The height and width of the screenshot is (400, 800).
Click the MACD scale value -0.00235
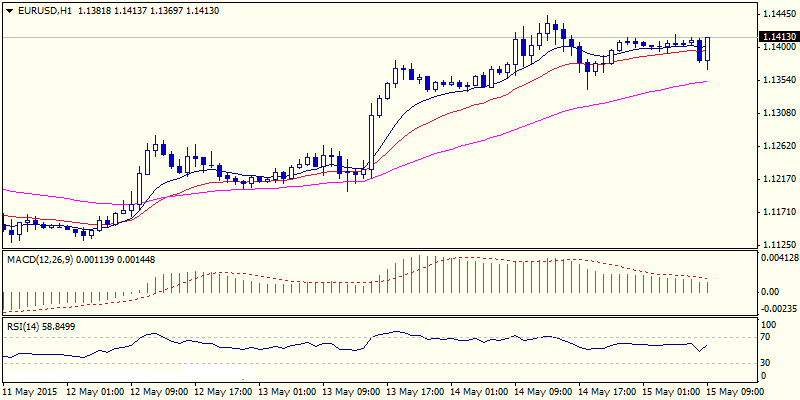click(x=777, y=308)
